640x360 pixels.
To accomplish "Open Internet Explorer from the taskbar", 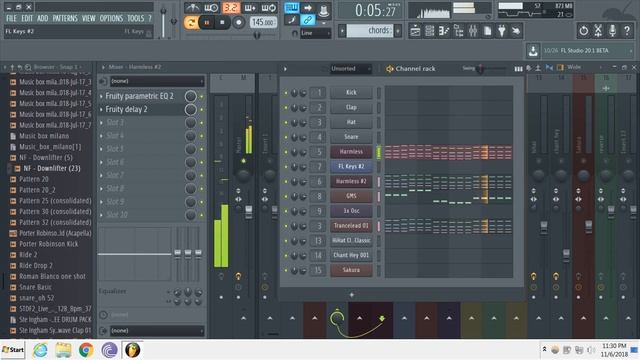I will click(x=40, y=350).
